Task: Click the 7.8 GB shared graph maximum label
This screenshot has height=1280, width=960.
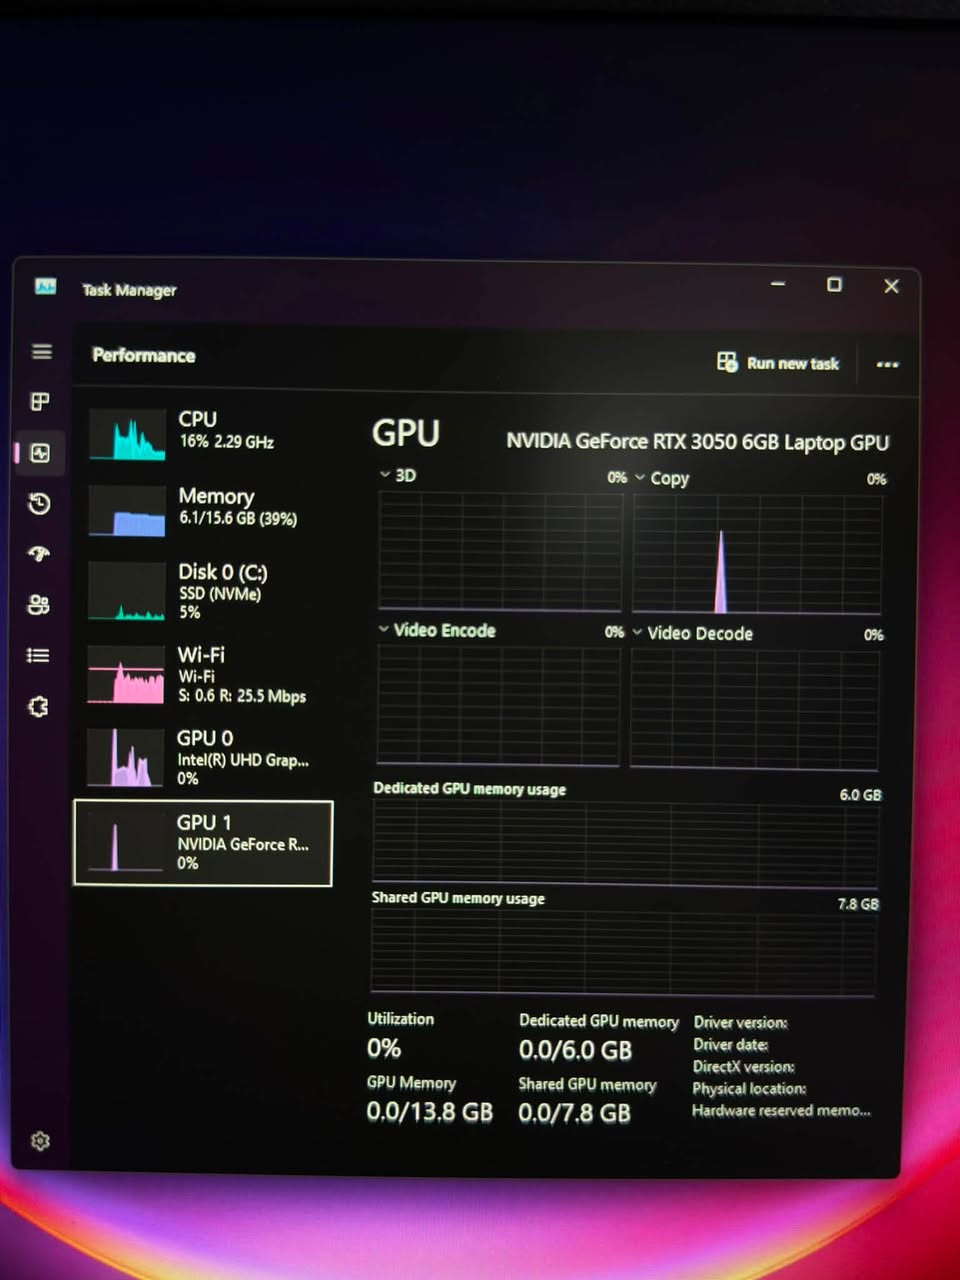Action: (858, 903)
